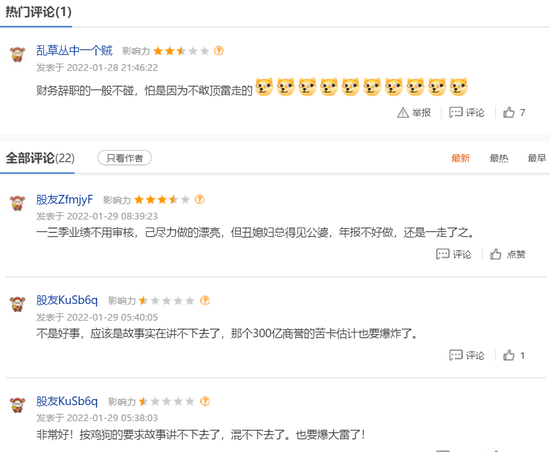Click the 举报 report warning icon
Screen dimensions: 550x452
[403, 113]
